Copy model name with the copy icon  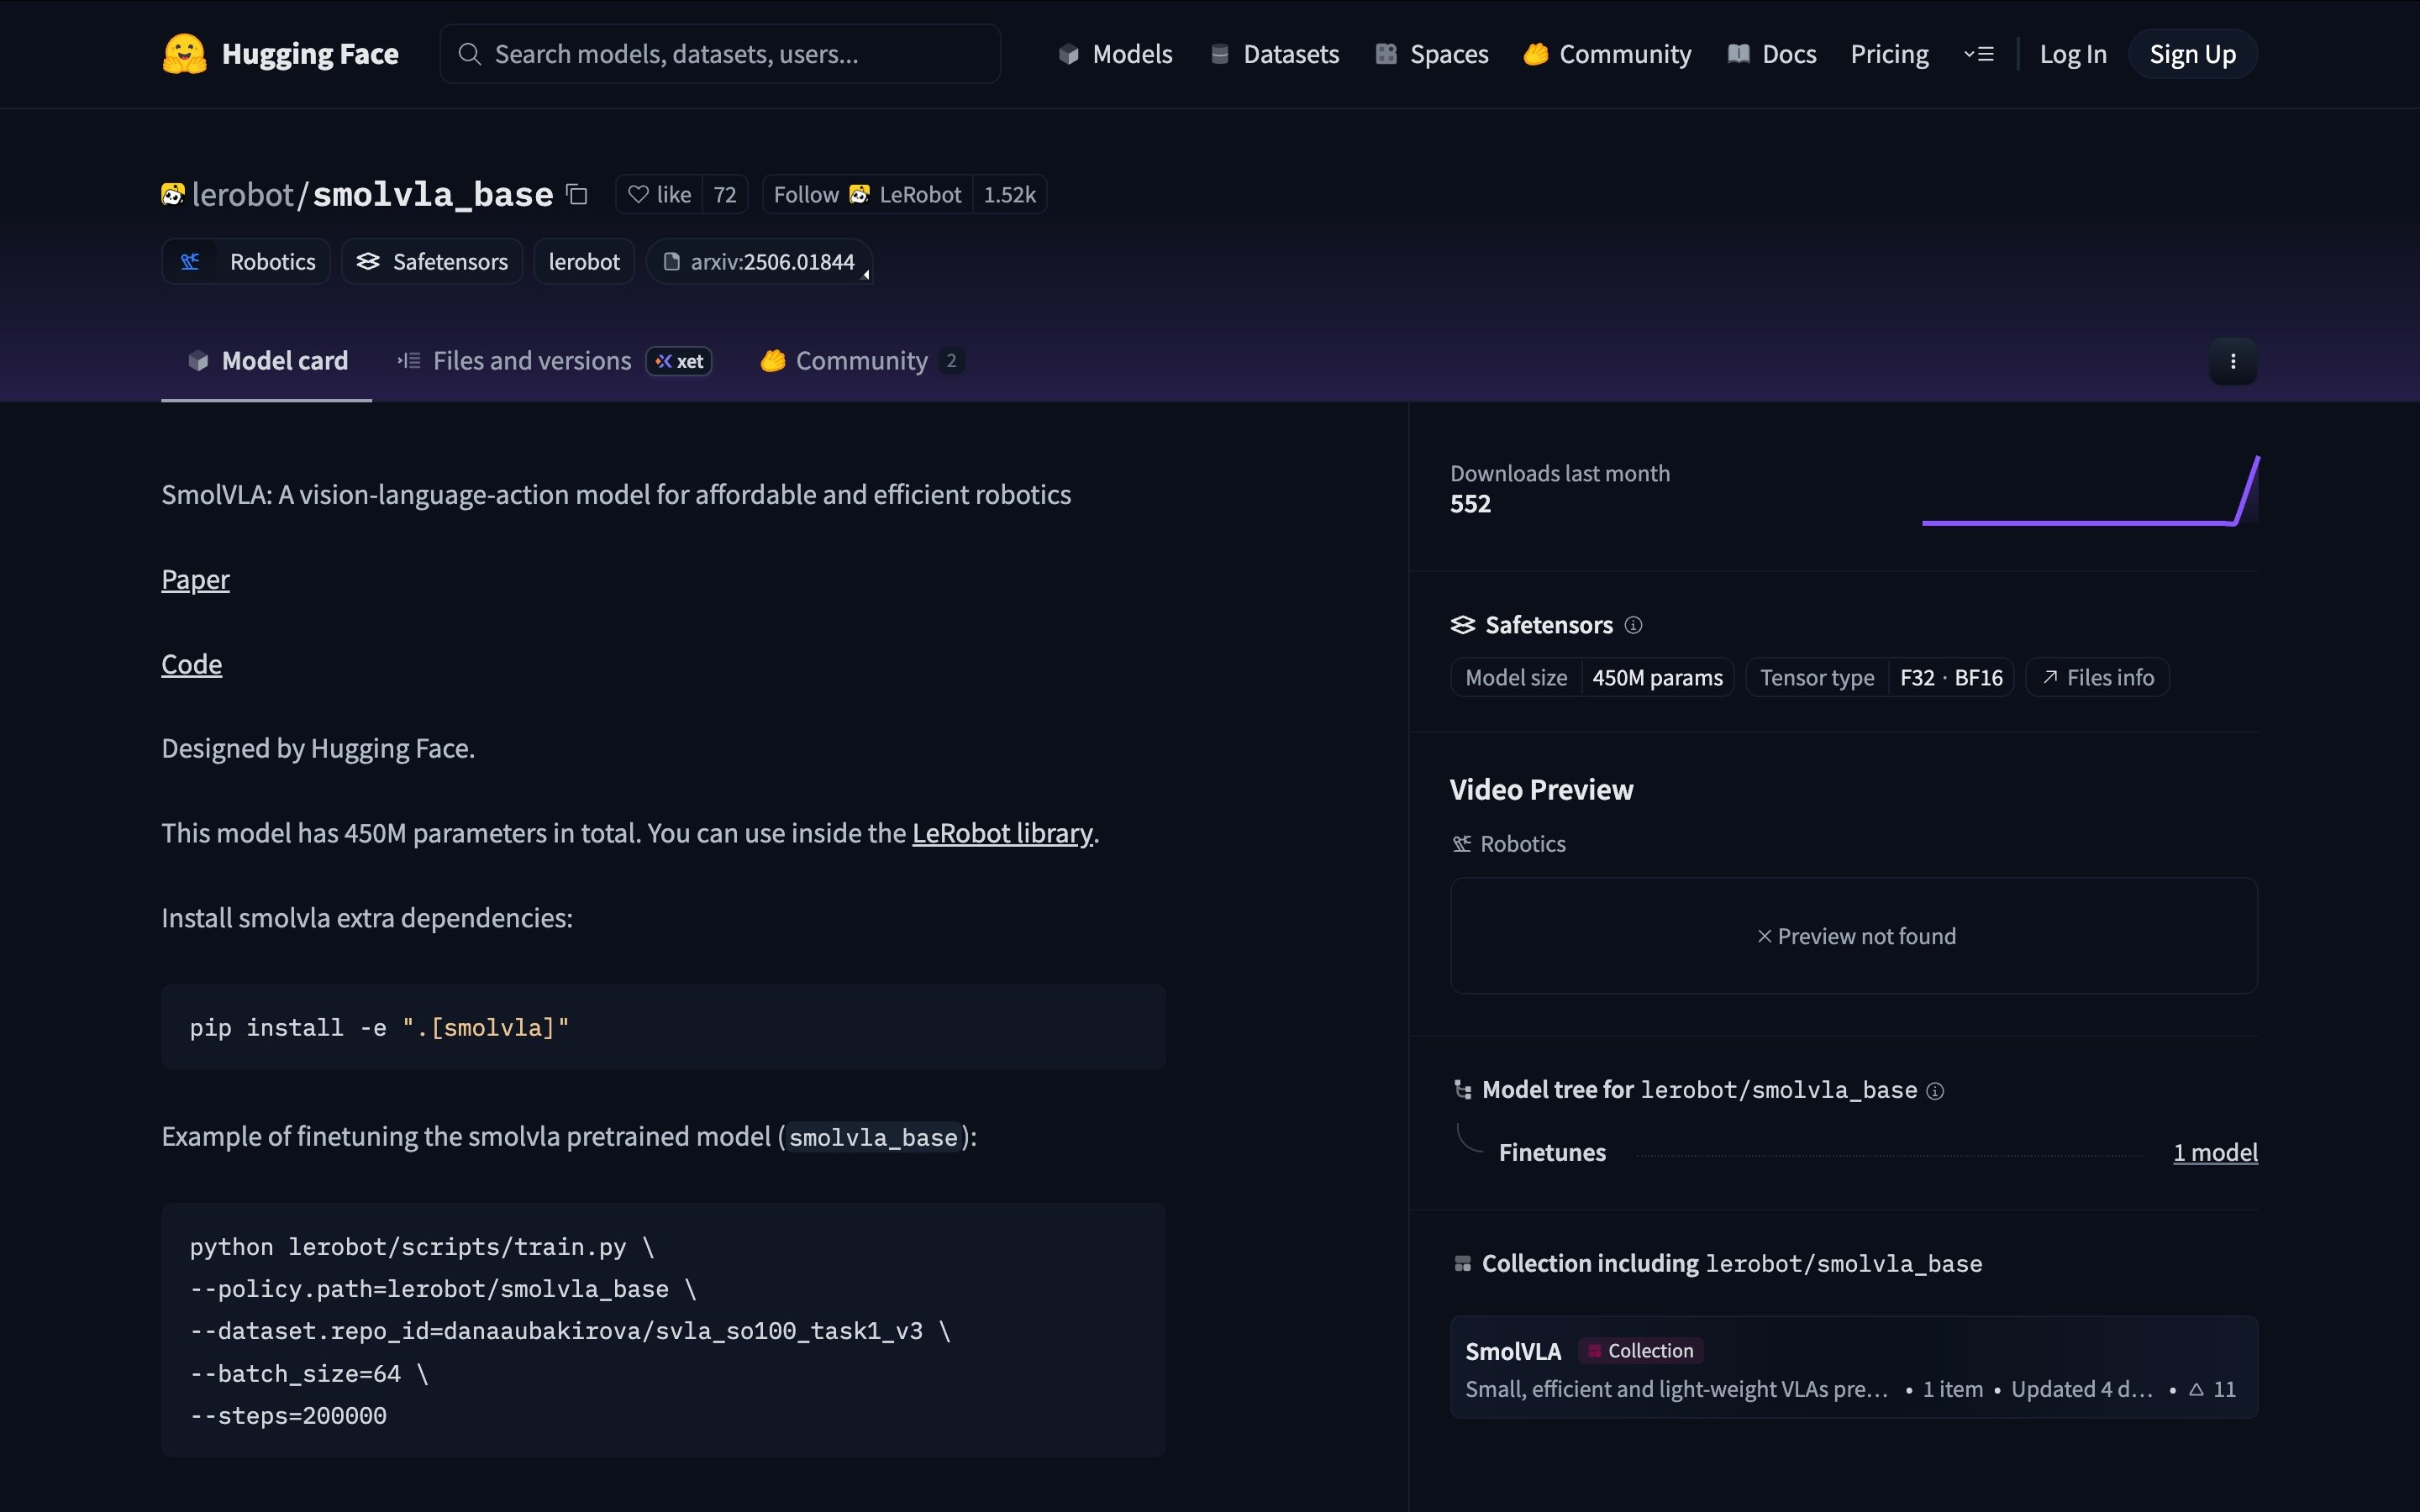[577, 194]
